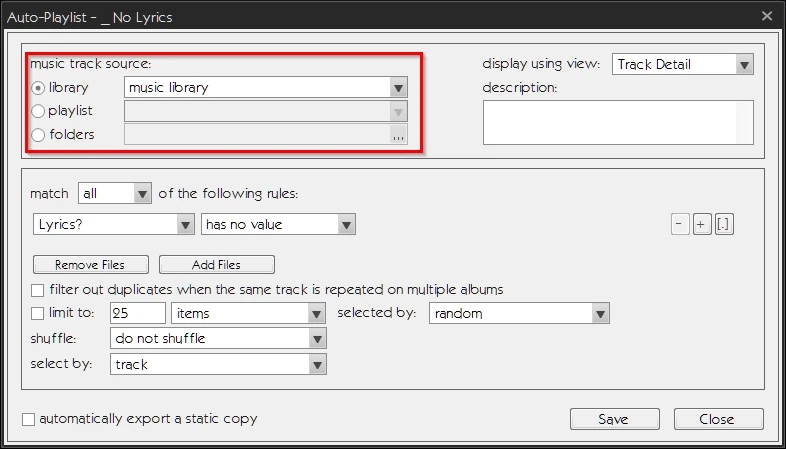Enable automatically export a static copy
The image size is (786, 449).
[29, 419]
